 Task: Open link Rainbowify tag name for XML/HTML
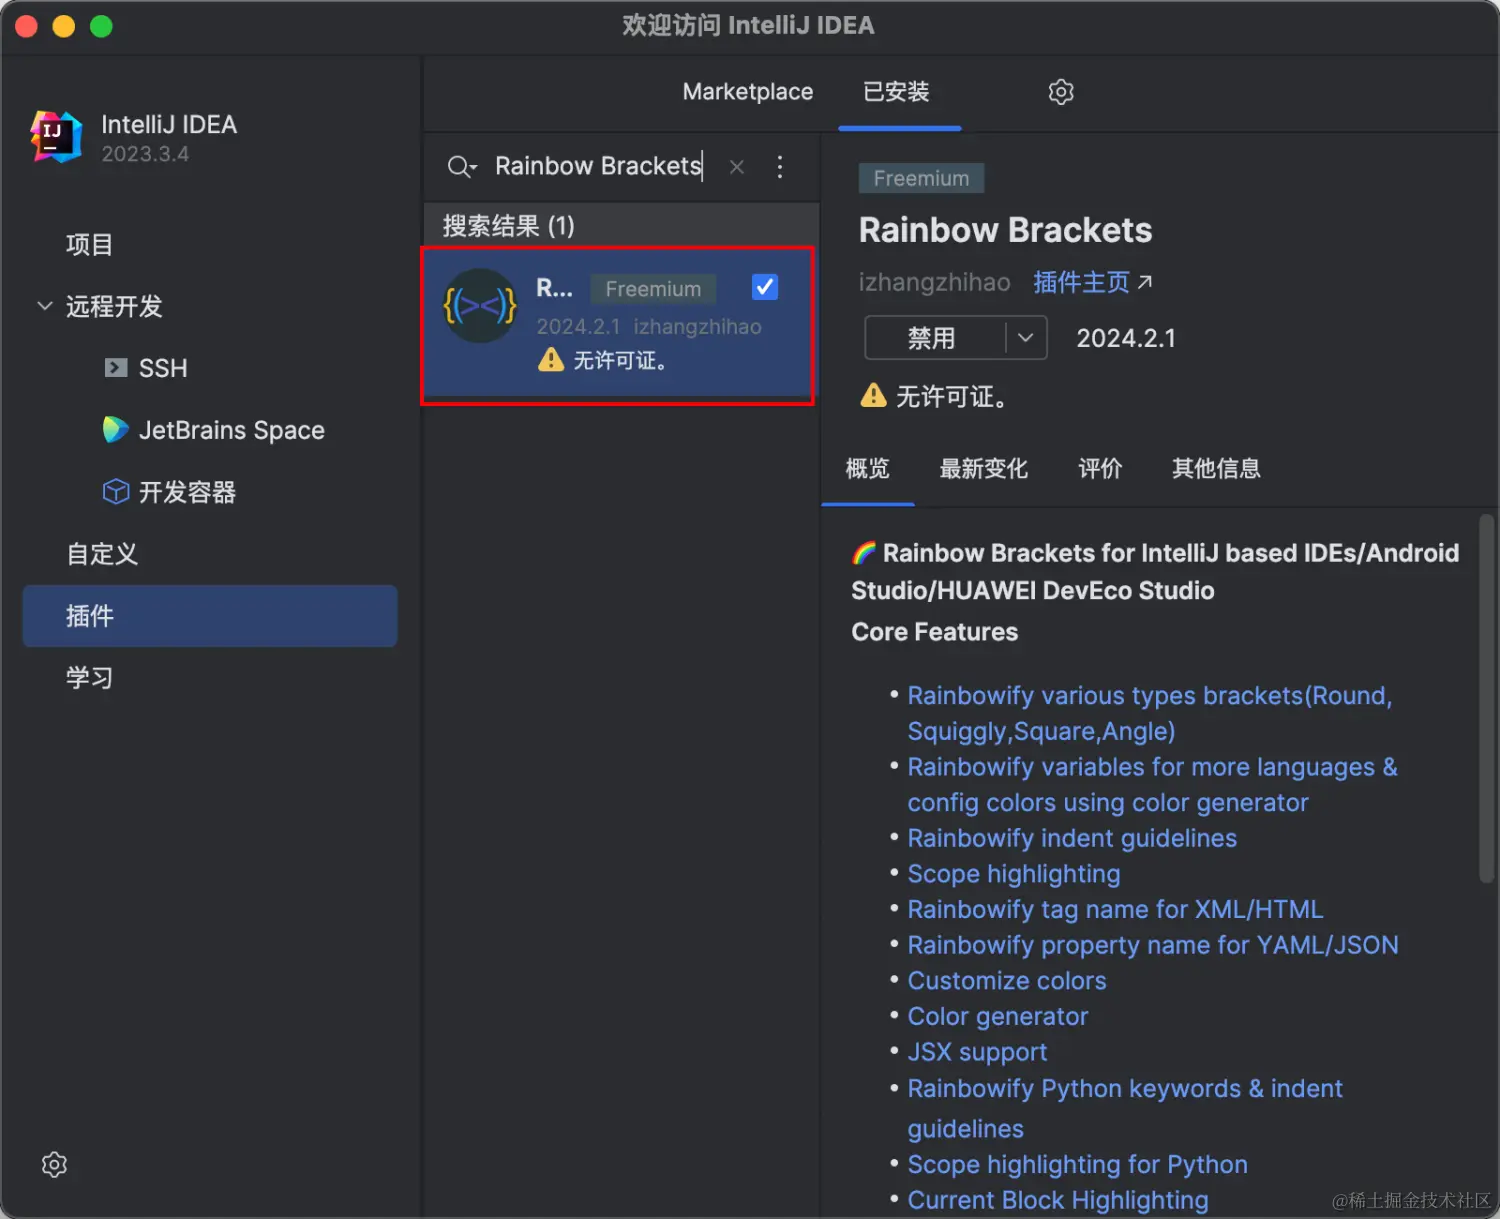pos(1115,909)
